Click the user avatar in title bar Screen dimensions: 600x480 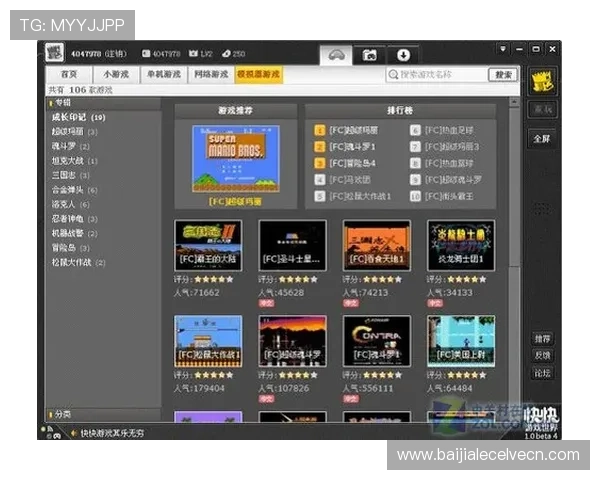coord(54,52)
